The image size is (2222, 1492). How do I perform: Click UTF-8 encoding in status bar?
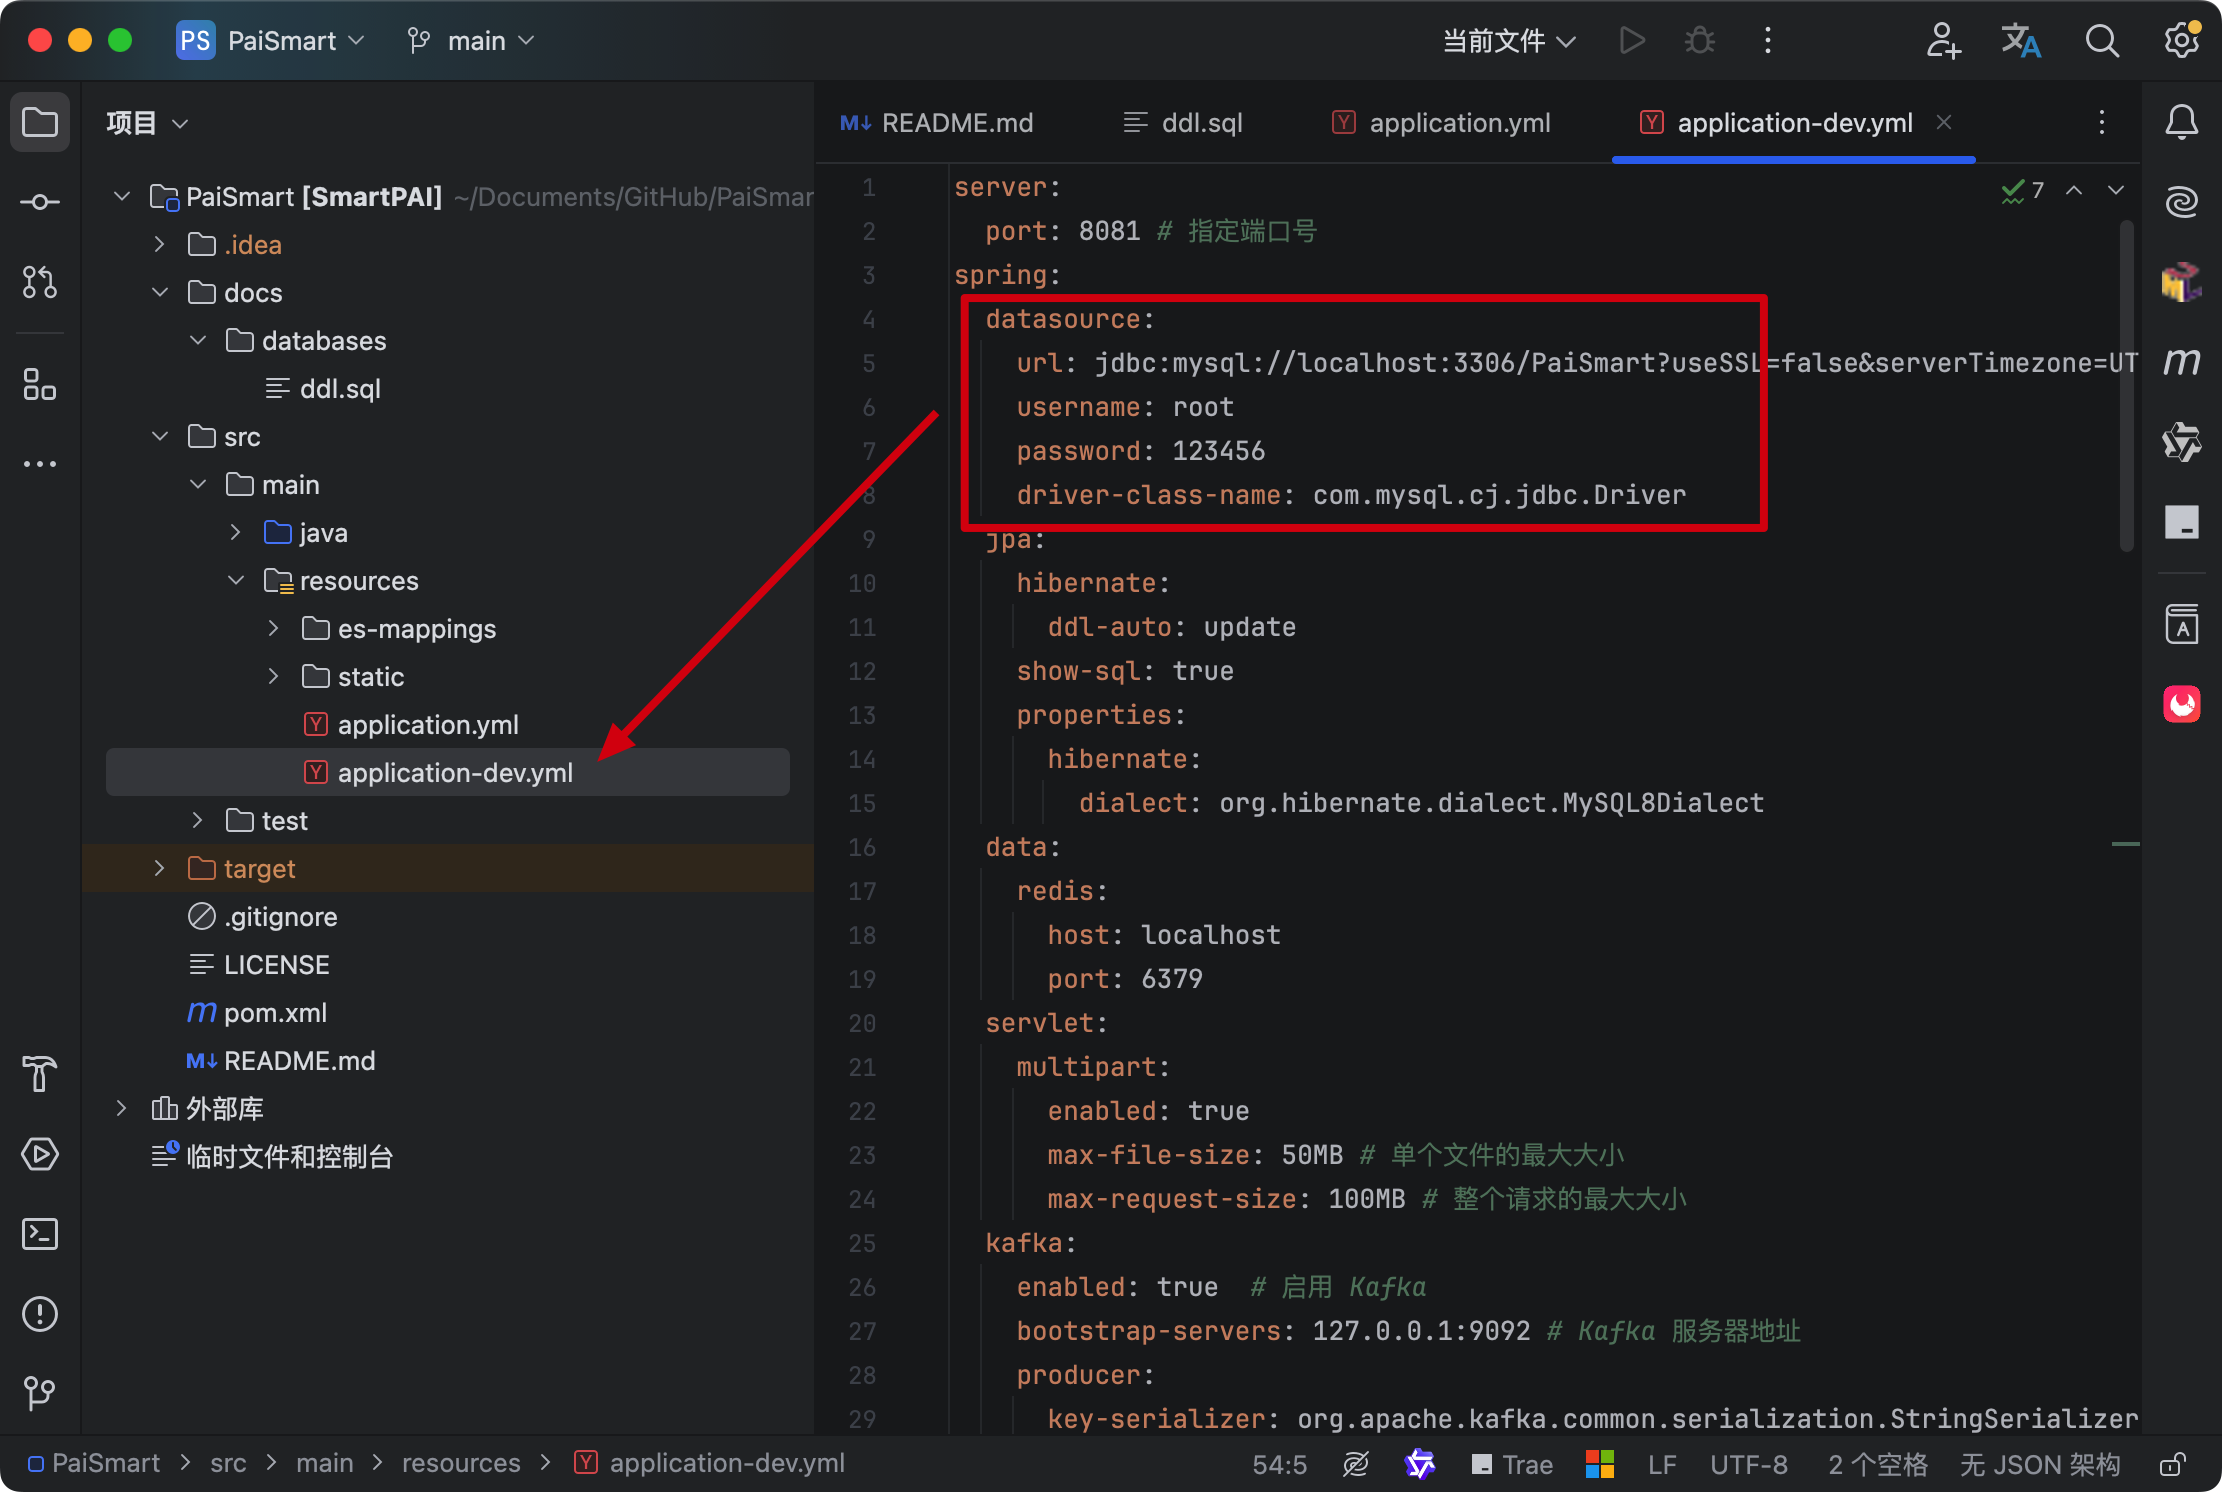pos(1748,1465)
